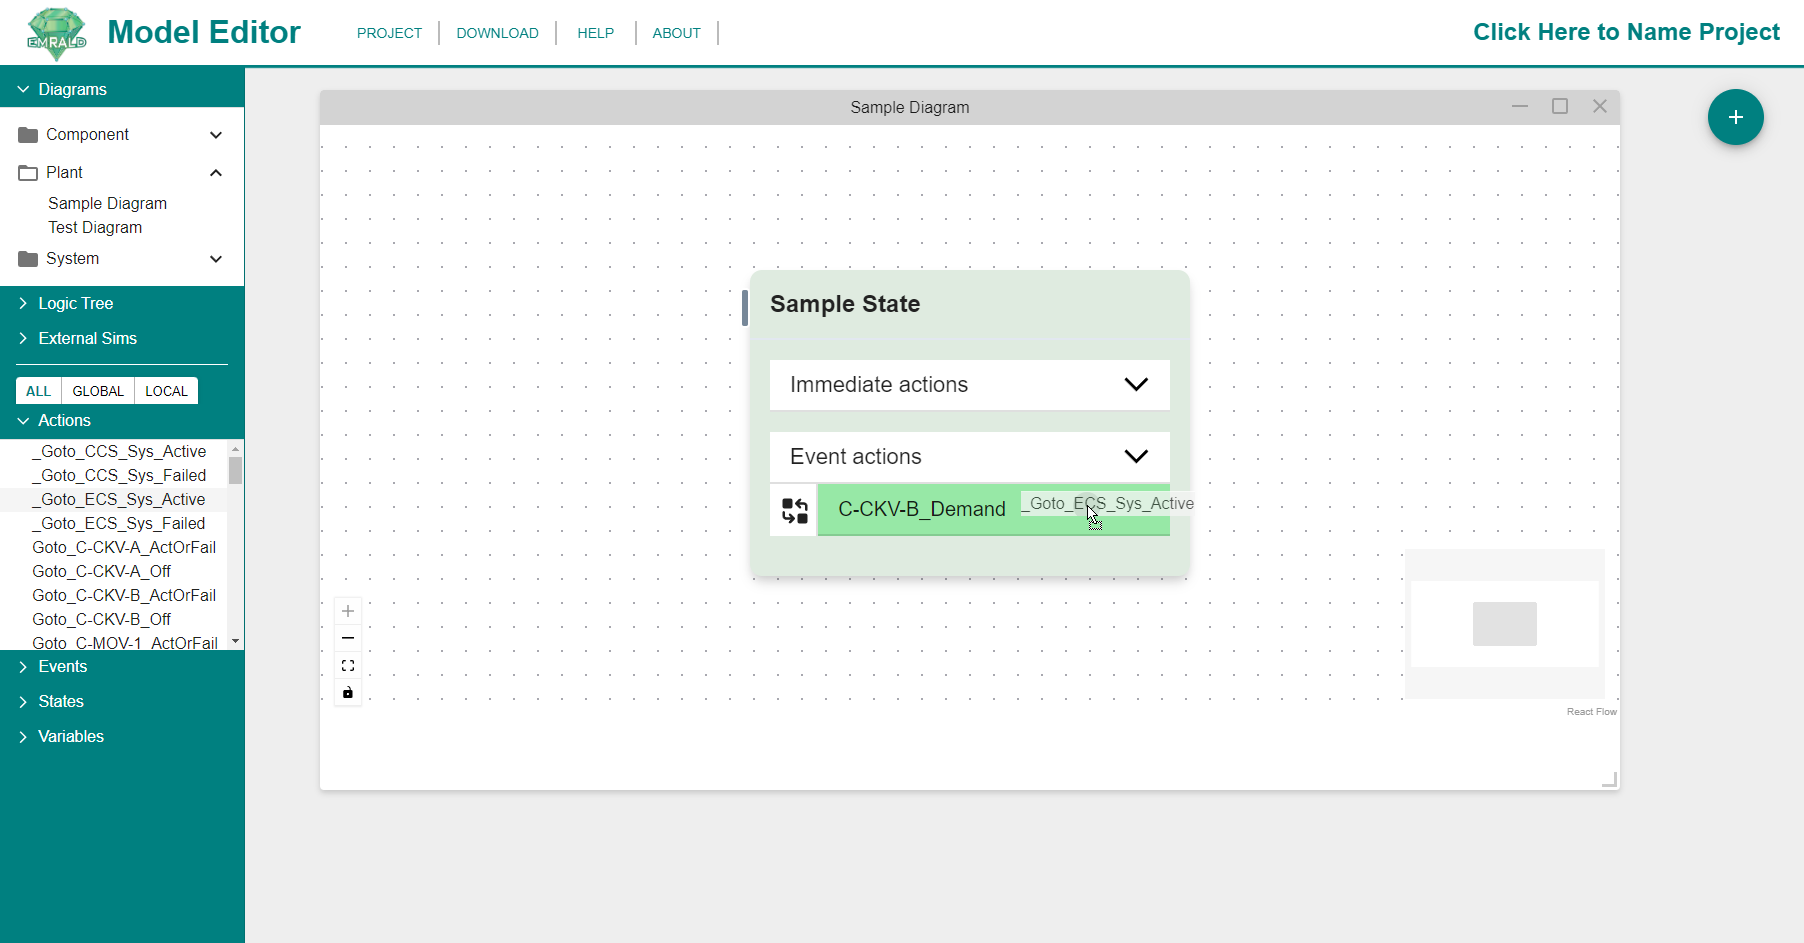This screenshot has width=1804, height=943.
Task: Zoom in with the canvas plus control
Action: click(348, 611)
